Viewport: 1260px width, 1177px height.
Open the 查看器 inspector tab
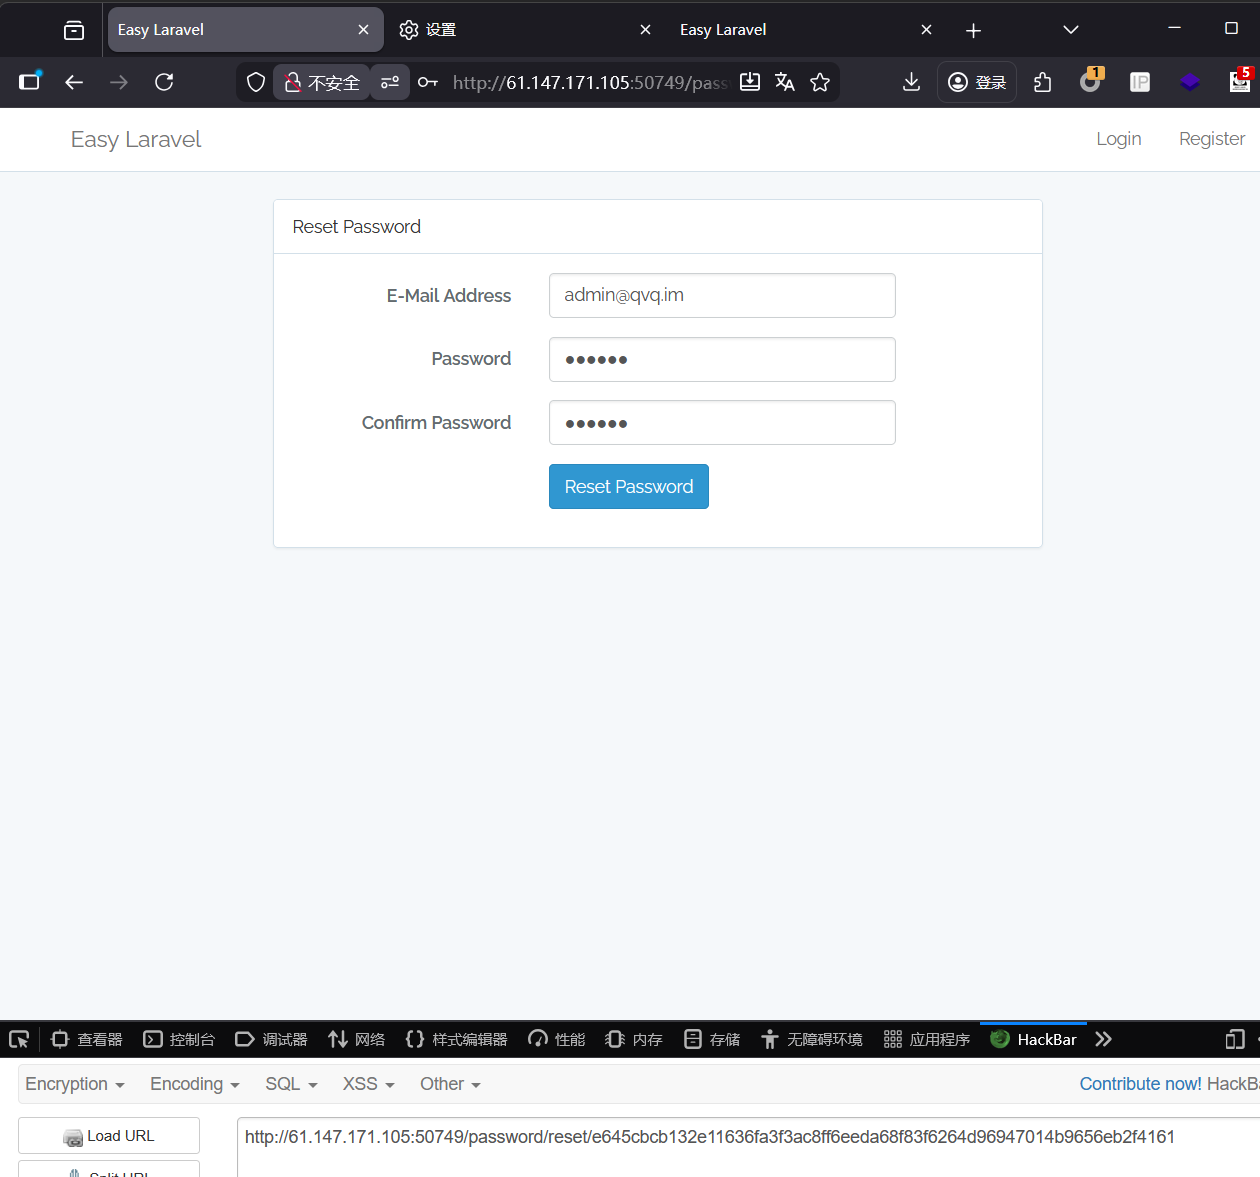pos(87,1039)
